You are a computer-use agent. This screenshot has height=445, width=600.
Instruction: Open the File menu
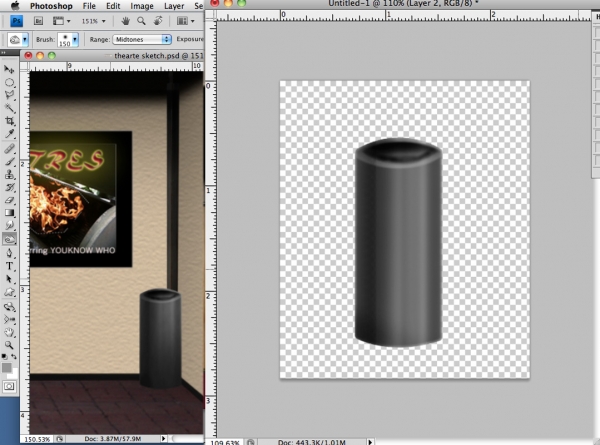(89, 6)
